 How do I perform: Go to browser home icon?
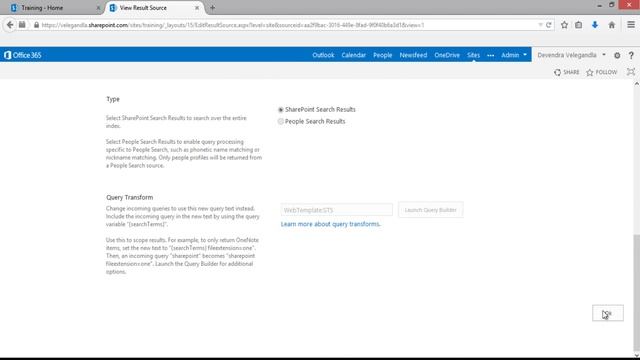pyautogui.click(x=612, y=25)
